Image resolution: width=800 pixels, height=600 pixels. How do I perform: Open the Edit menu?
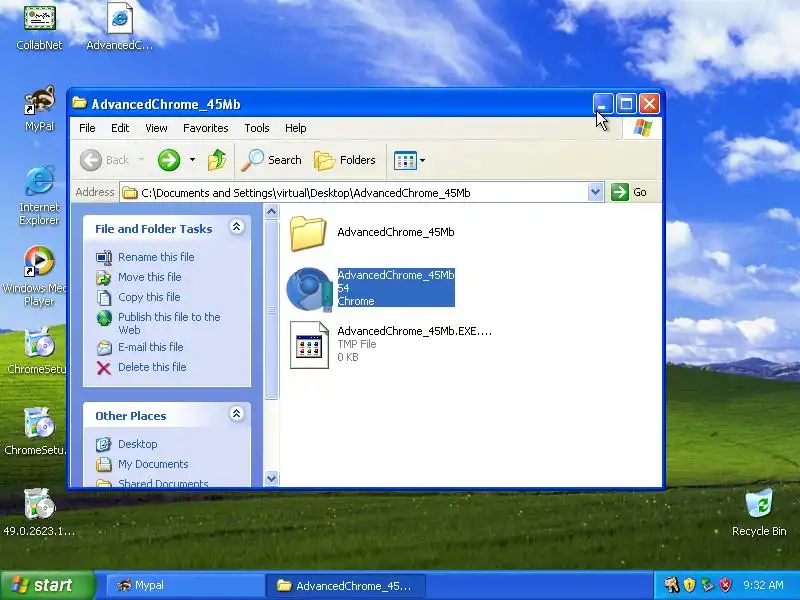point(120,128)
